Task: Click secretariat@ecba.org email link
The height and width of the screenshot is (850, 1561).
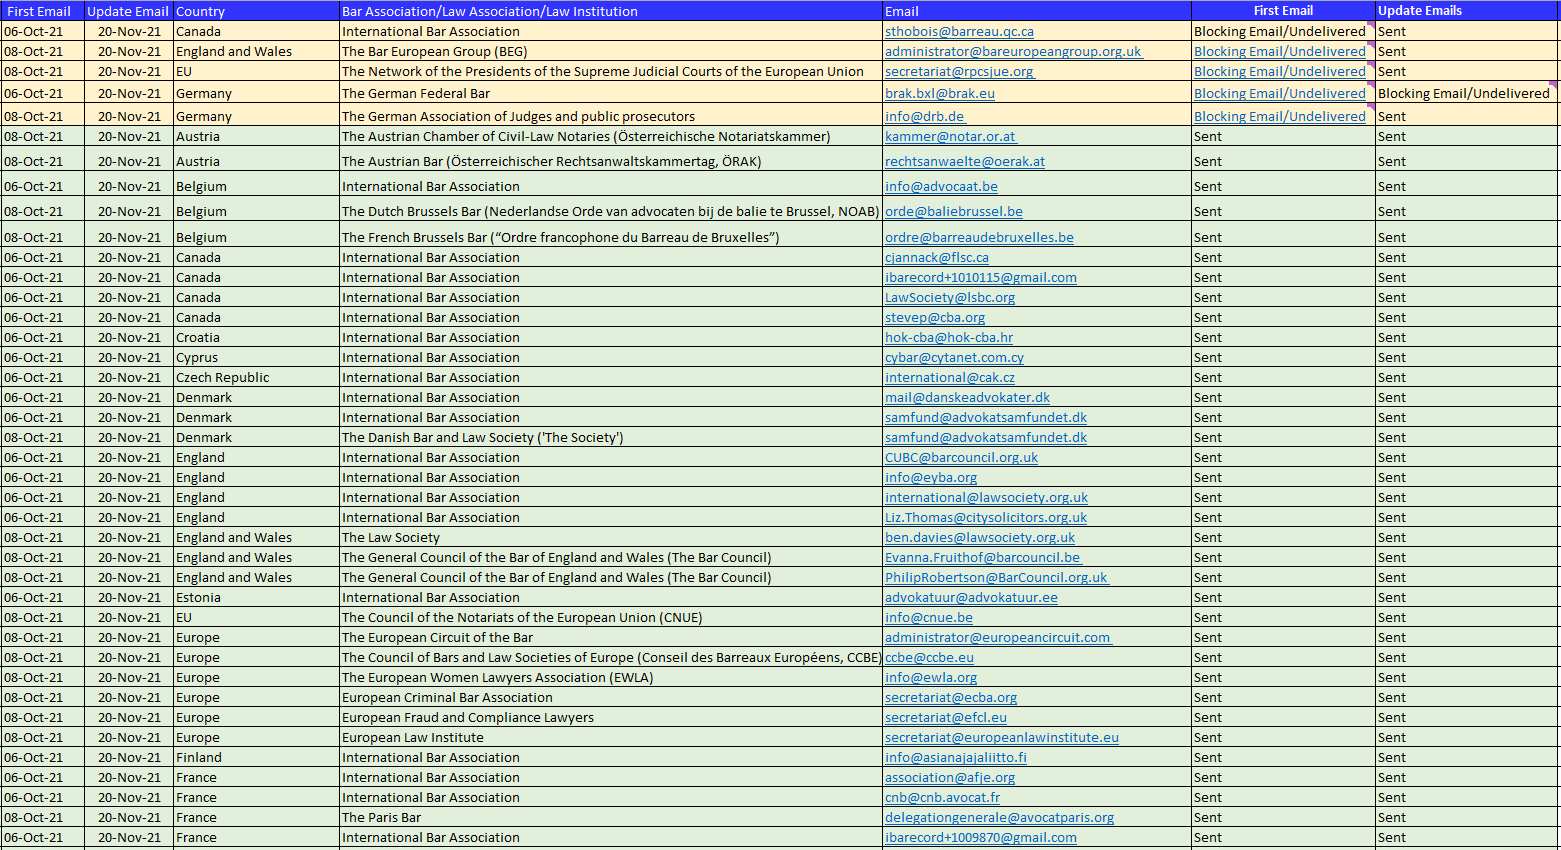Action: [x=951, y=698]
